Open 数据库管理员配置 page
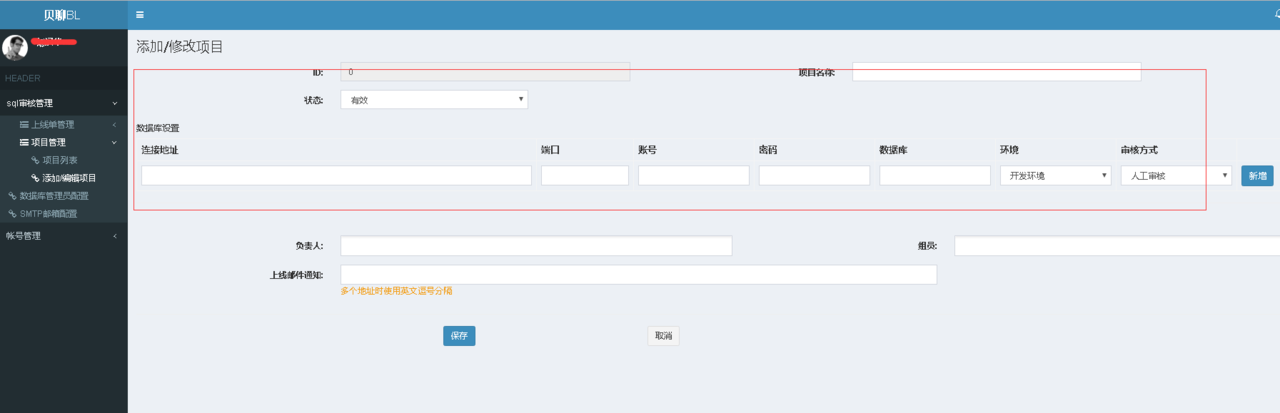 tap(54, 195)
